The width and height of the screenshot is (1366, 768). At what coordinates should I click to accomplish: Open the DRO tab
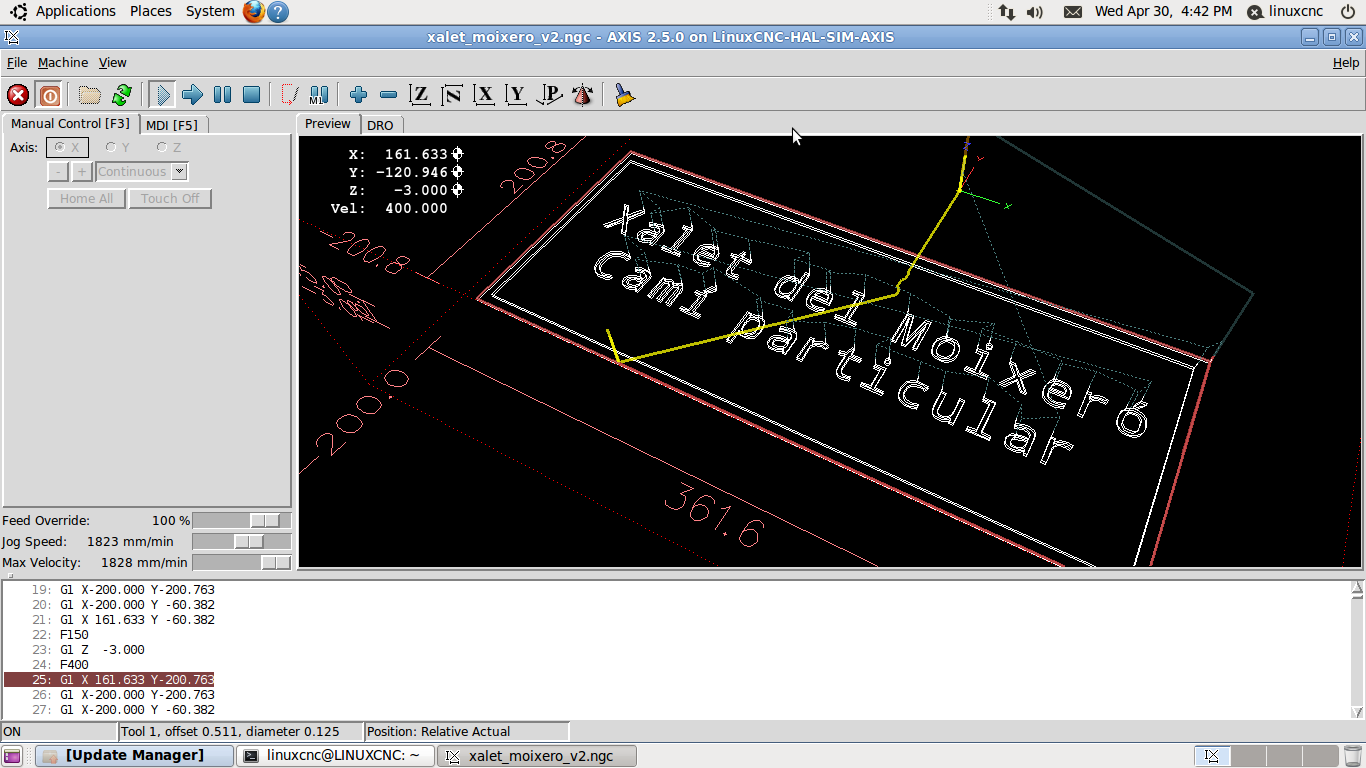coord(380,125)
